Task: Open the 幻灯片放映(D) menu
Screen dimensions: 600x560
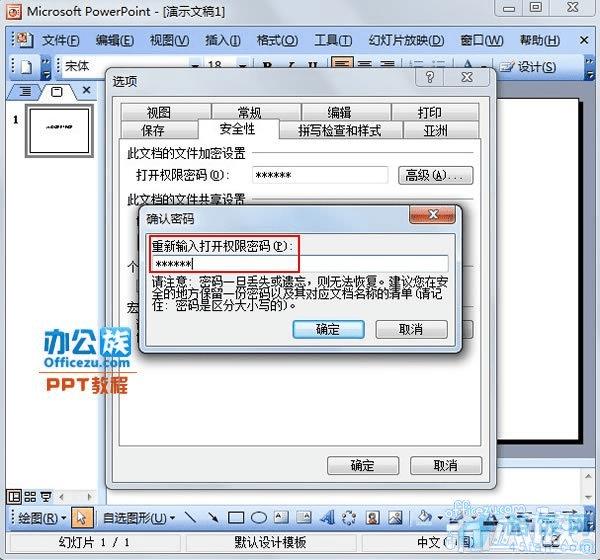Action: 406,40
